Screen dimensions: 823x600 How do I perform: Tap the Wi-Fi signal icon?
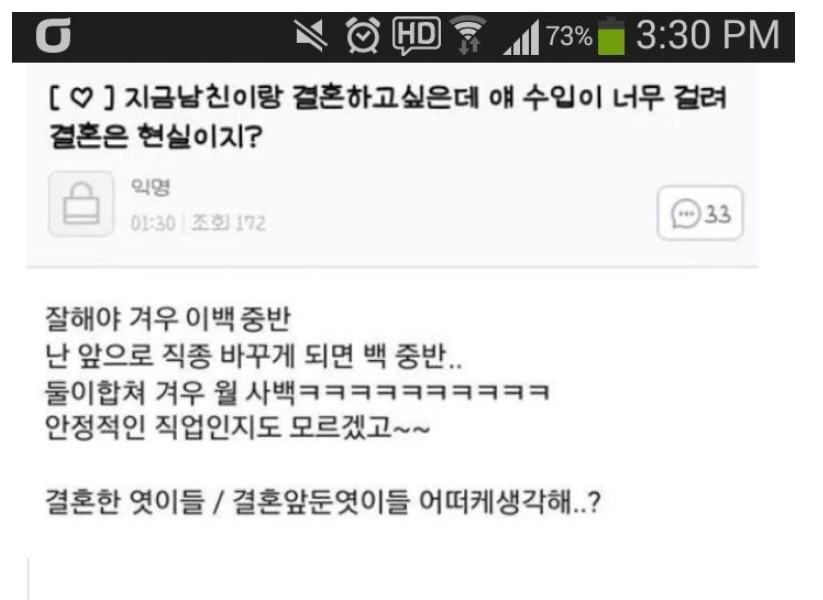[x=469, y=35]
